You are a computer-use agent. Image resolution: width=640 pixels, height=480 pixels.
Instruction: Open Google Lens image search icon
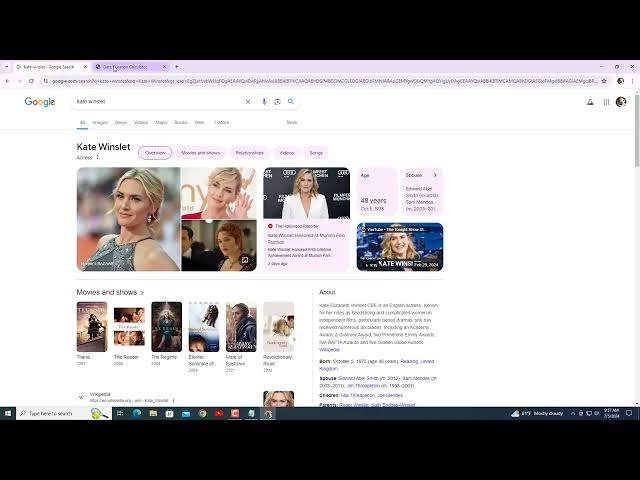click(278, 102)
